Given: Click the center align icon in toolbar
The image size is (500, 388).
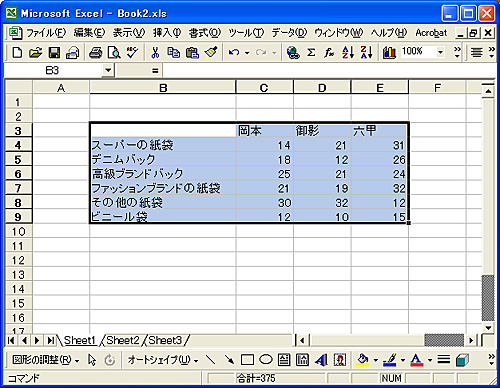Looking at the screenshot, I should tap(477, 52).
